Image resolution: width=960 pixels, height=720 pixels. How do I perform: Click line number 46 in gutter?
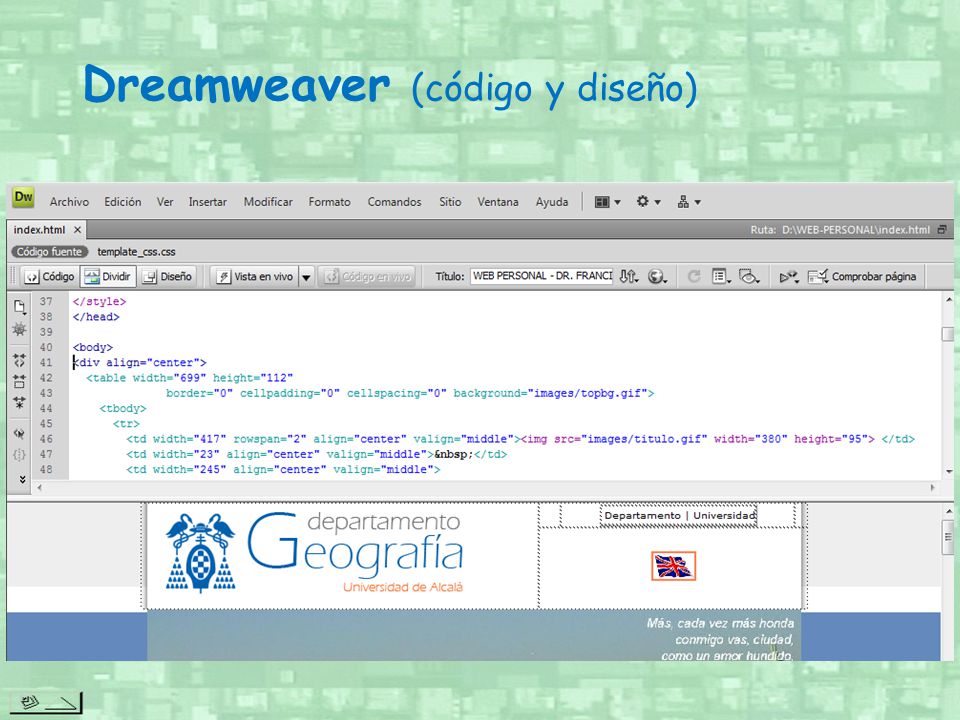coord(46,439)
